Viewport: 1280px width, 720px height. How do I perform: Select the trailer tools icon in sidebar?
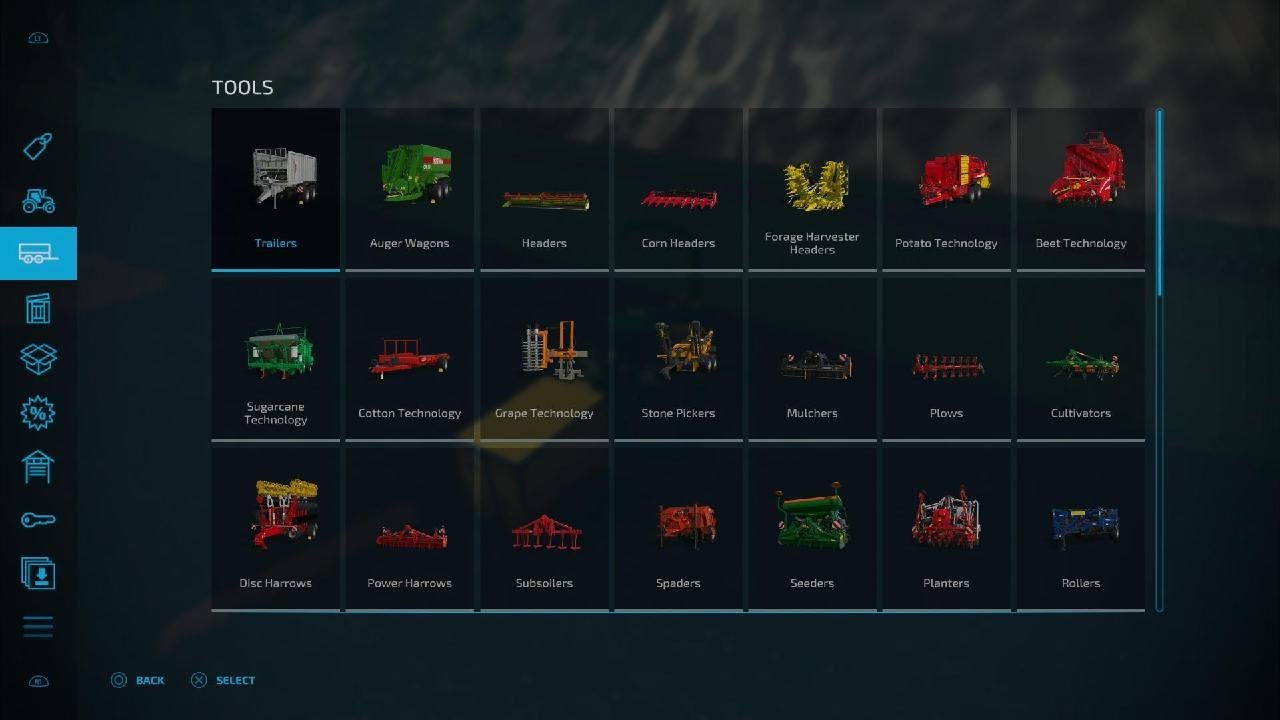pos(38,253)
